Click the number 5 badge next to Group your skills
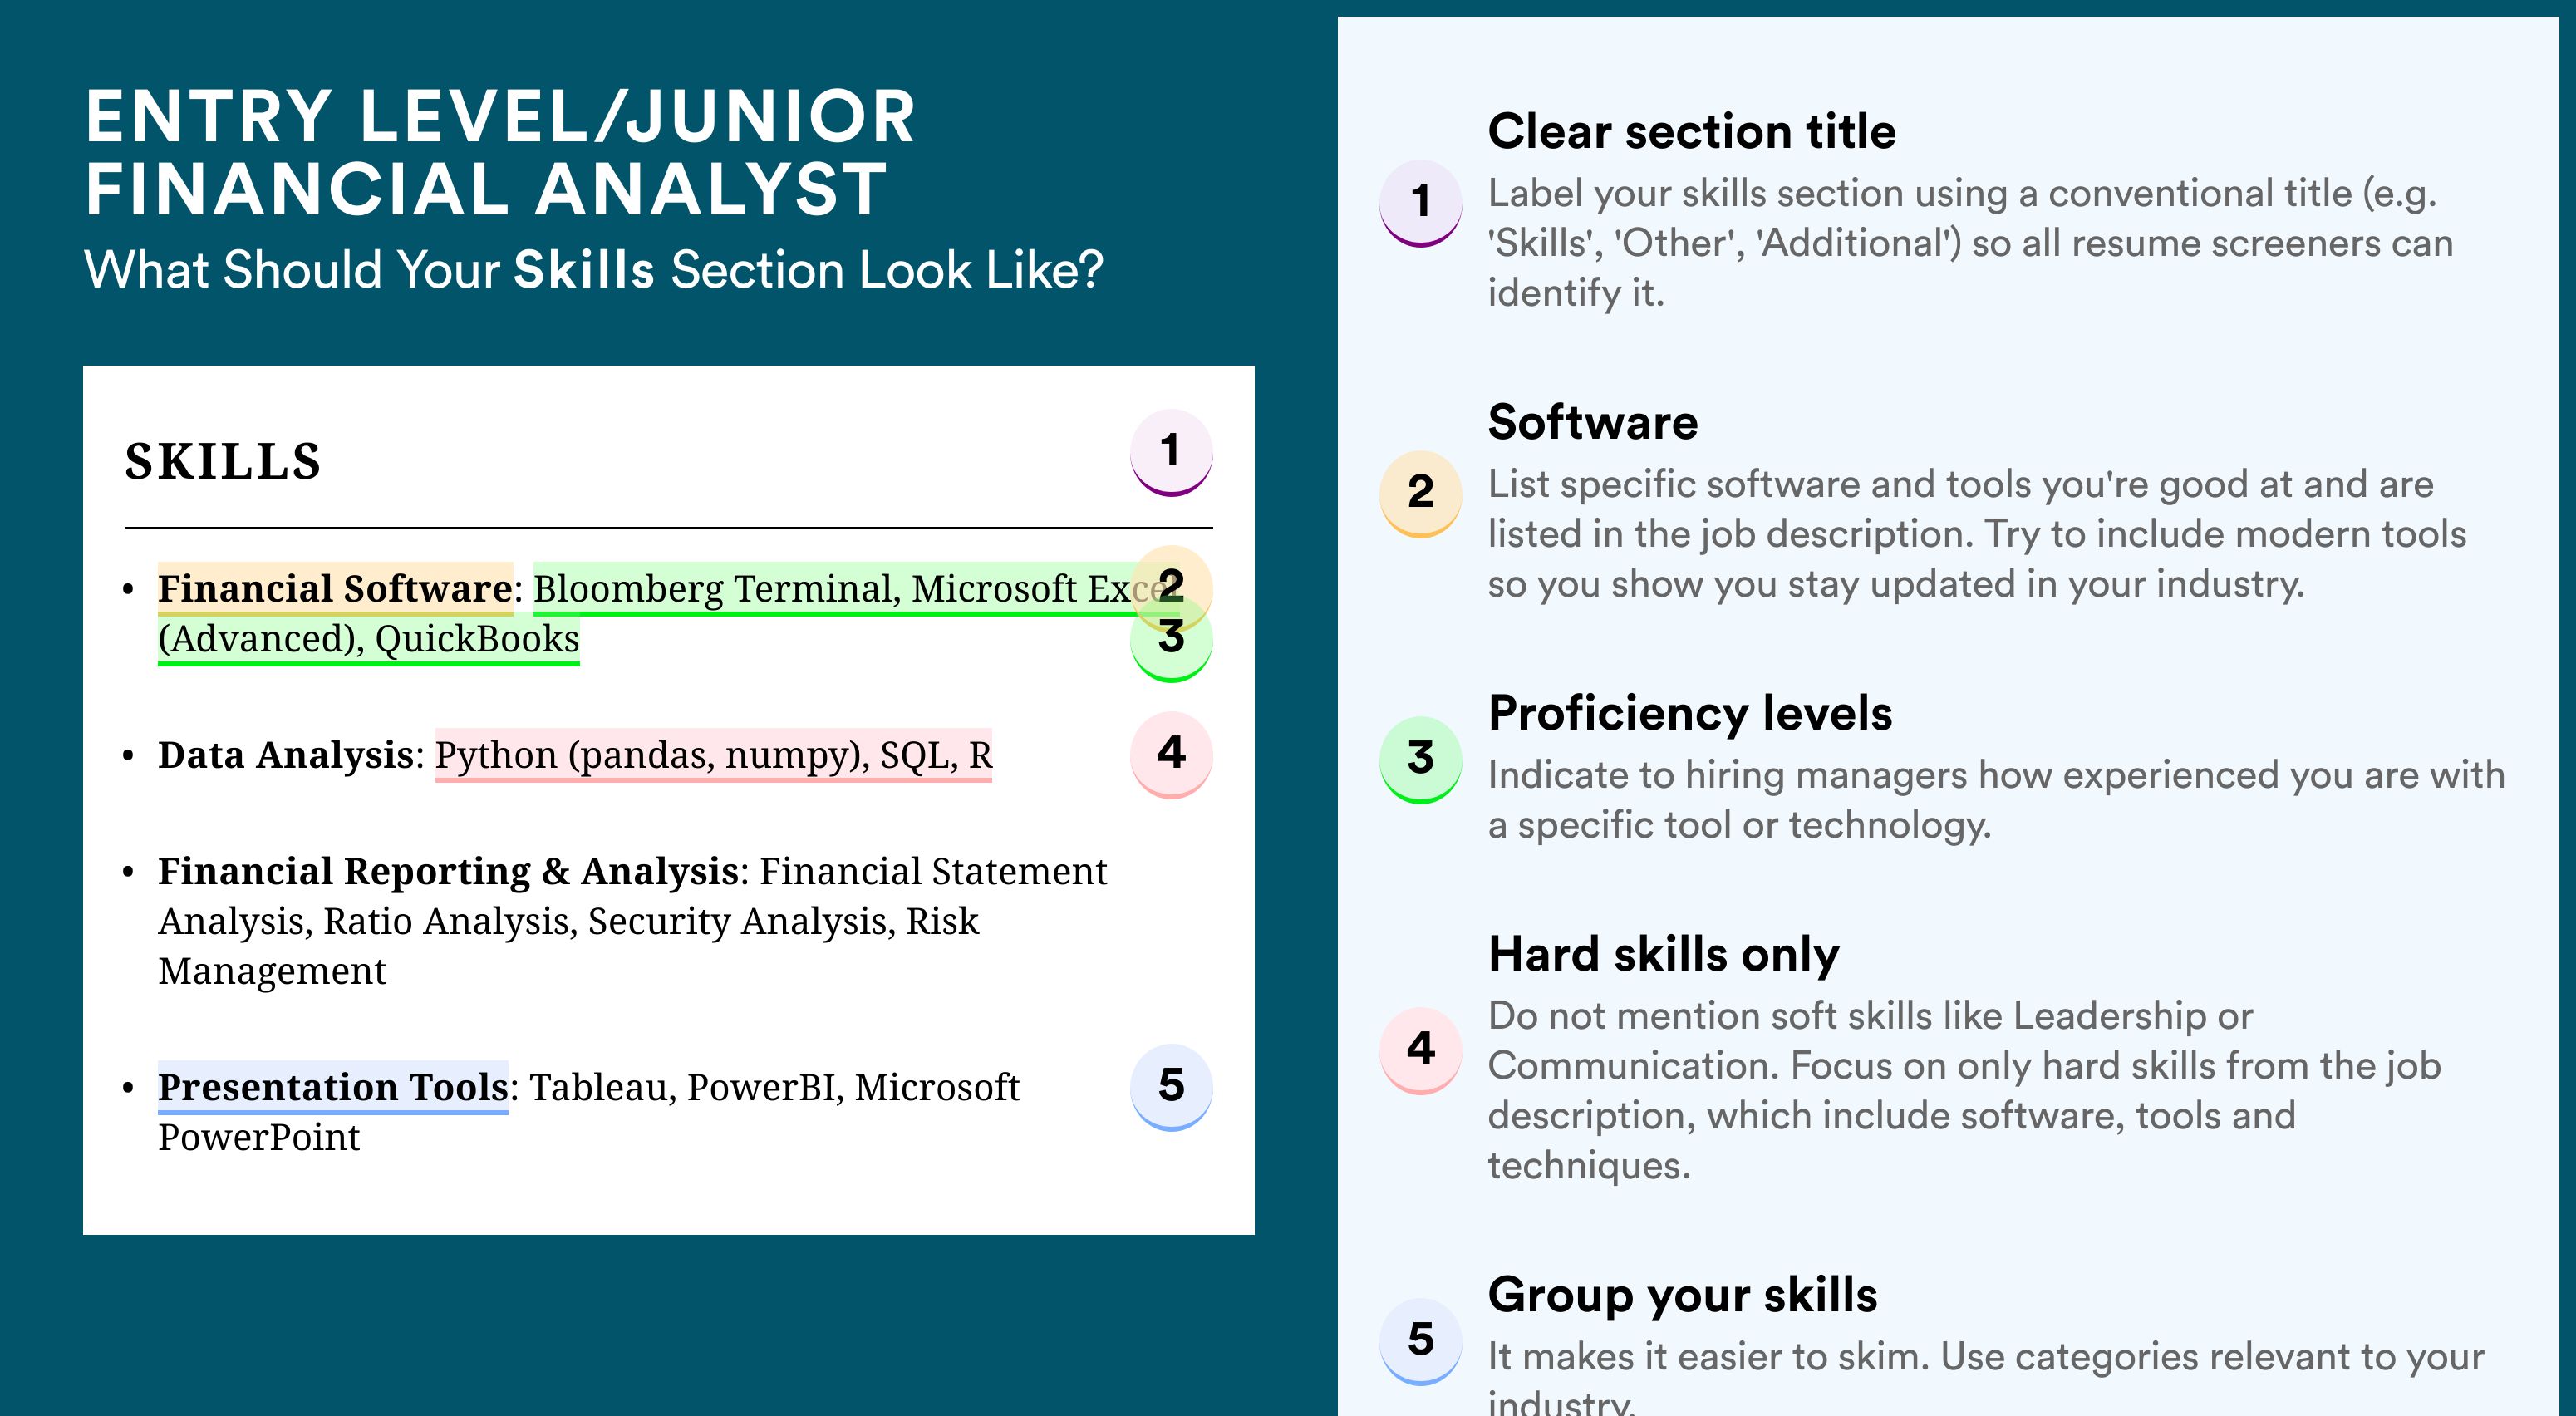Image resolution: width=2576 pixels, height=1416 pixels. 1421,1341
